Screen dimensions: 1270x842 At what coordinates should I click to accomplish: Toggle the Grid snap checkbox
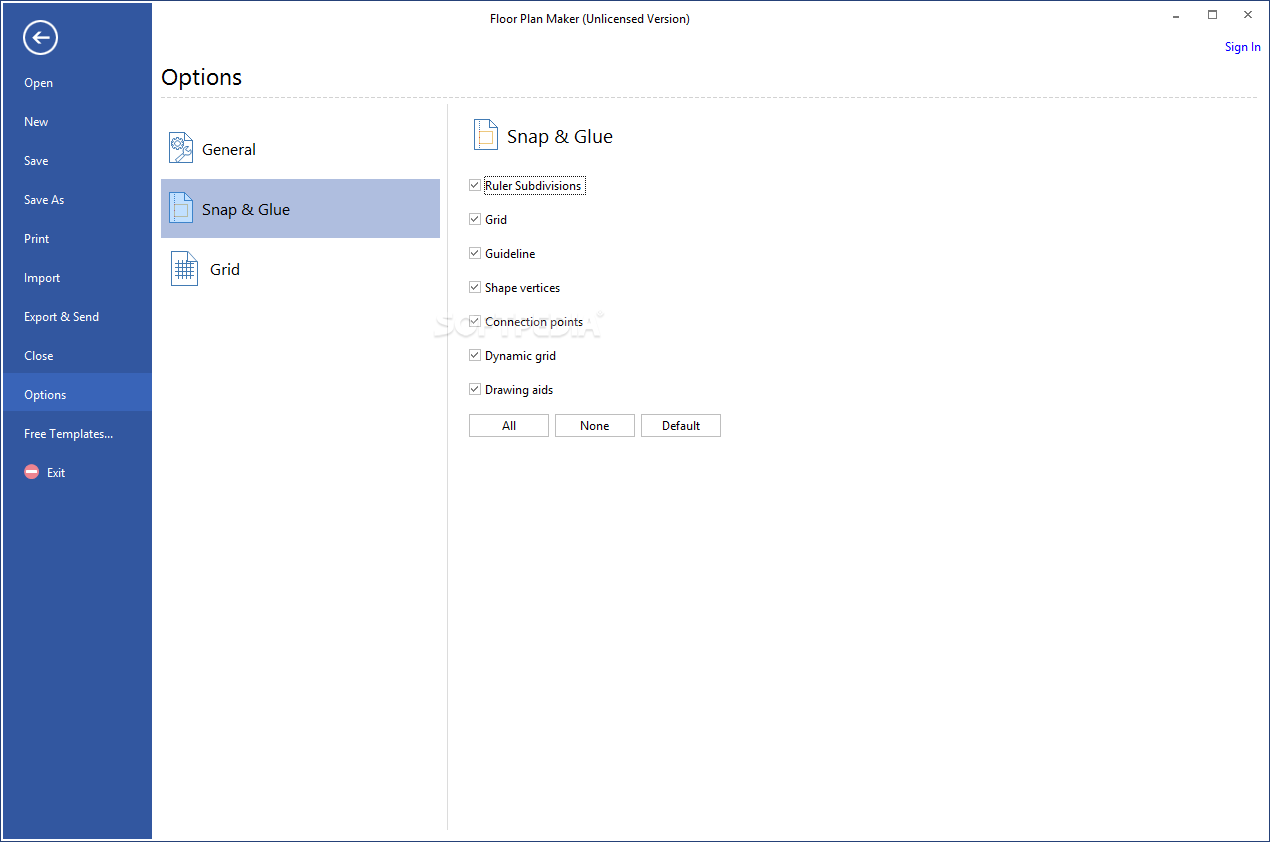point(475,219)
